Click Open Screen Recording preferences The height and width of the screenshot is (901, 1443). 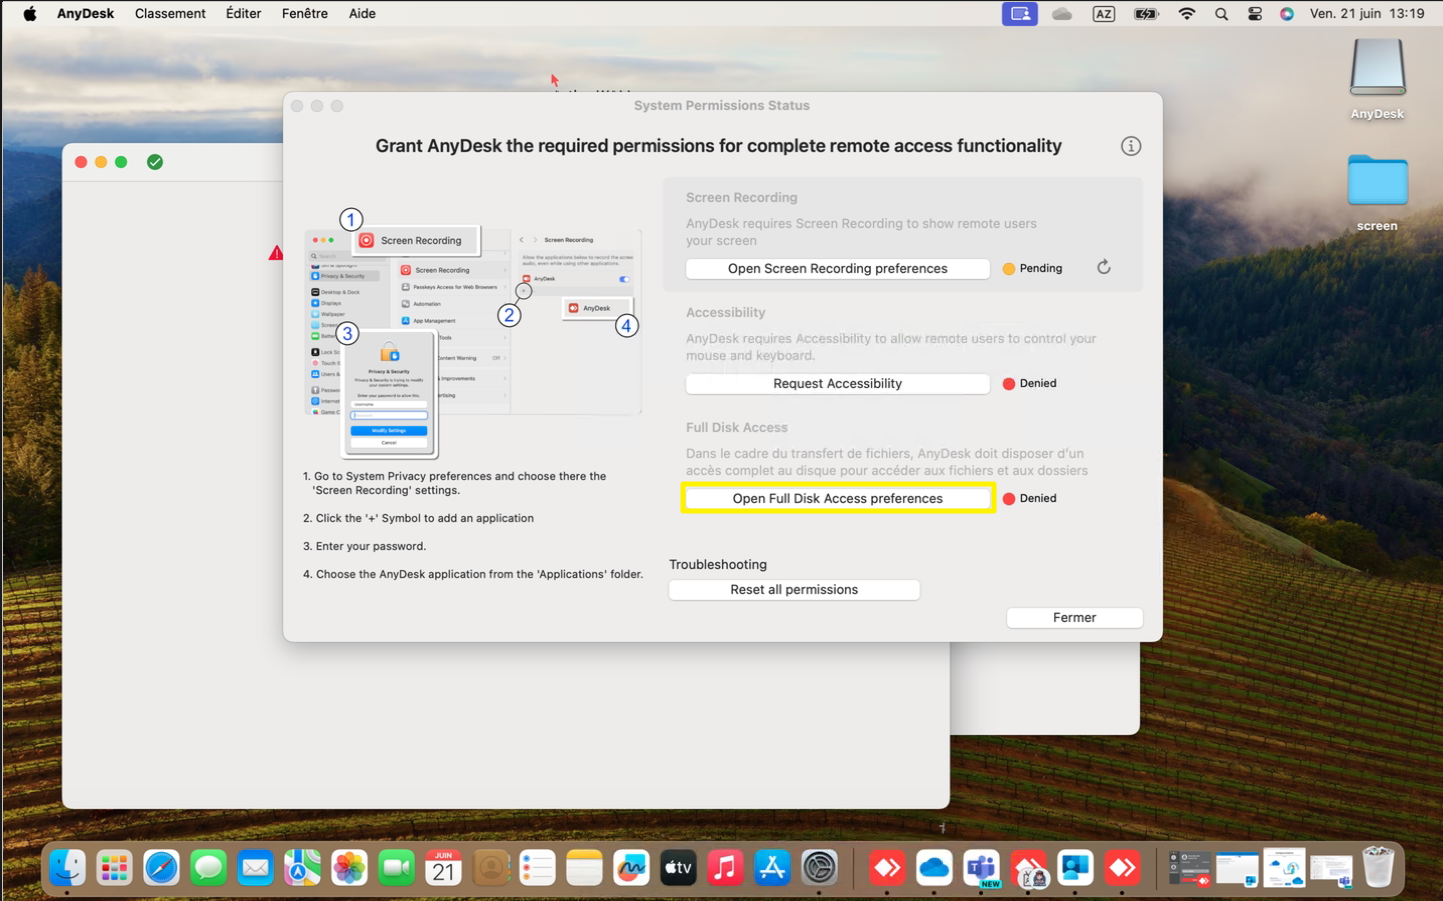coord(838,268)
